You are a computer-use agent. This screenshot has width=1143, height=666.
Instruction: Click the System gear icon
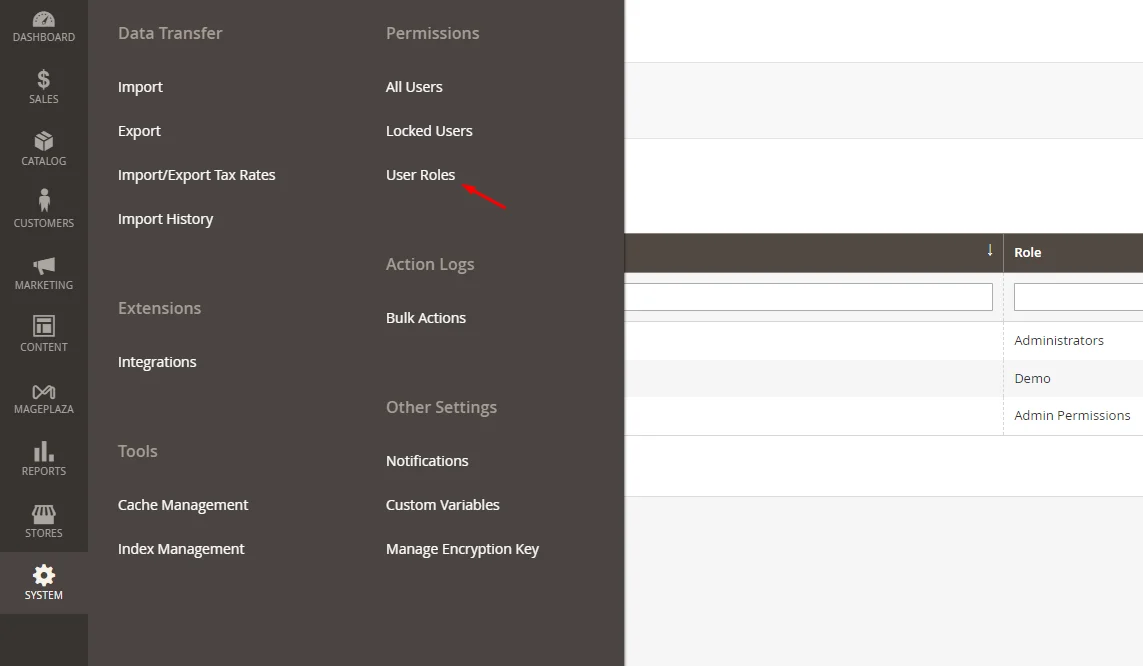tap(43, 576)
